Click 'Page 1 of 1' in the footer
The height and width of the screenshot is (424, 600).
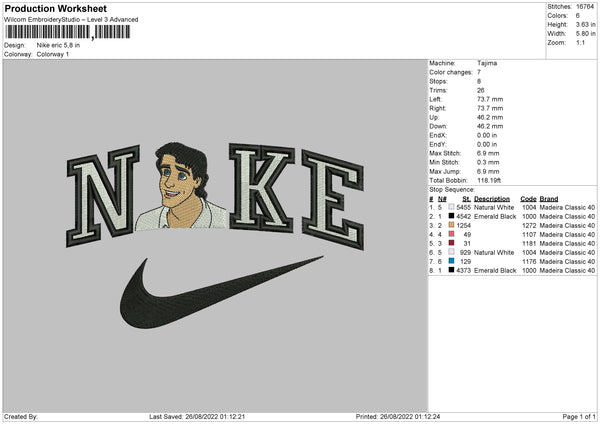pyautogui.click(x=579, y=416)
